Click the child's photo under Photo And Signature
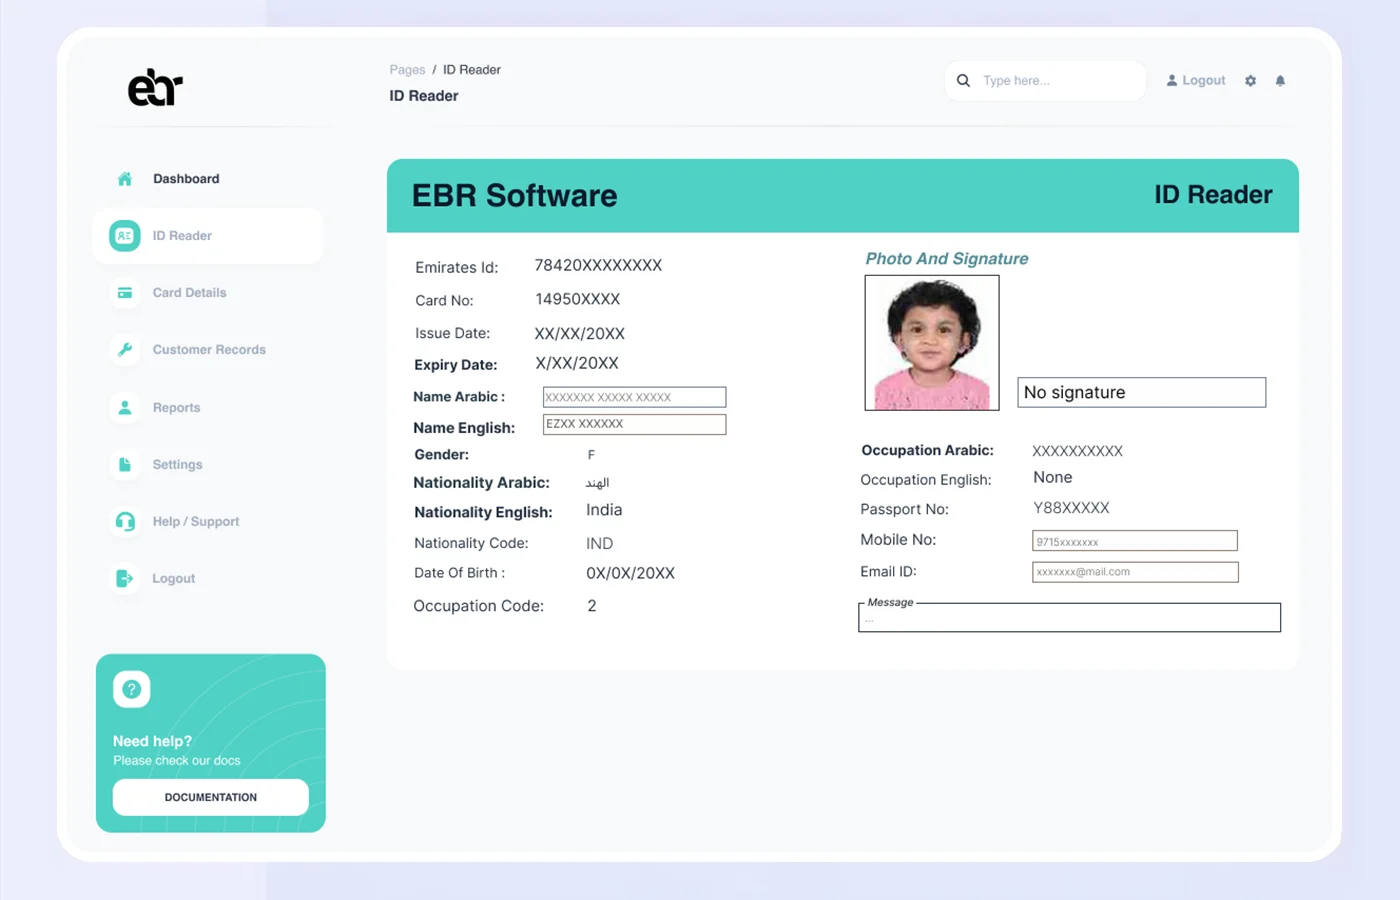The height and width of the screenshot is (900, 1400). [x=931, y=342]
